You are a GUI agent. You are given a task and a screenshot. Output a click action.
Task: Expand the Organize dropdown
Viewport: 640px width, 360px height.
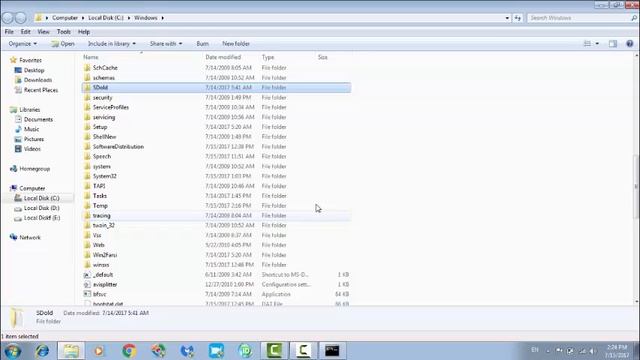click(22, 44)
